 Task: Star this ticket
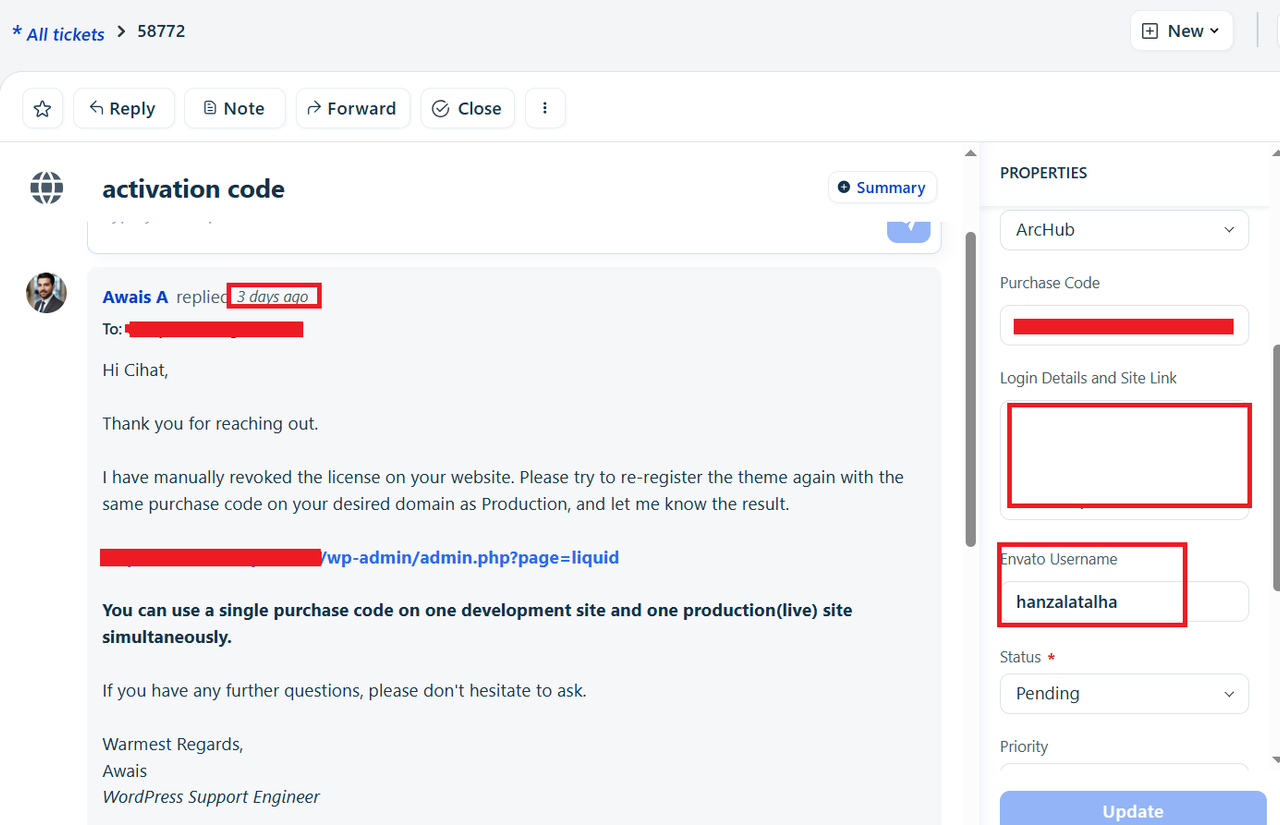click(x=42, y=109)
